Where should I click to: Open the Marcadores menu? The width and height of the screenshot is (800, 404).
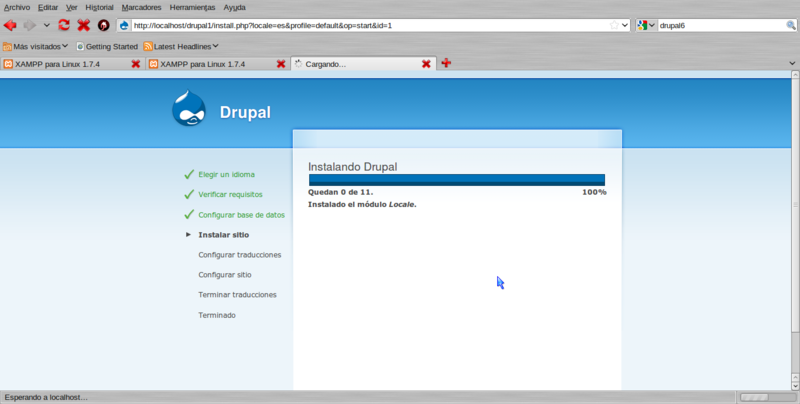click(141, 7)
